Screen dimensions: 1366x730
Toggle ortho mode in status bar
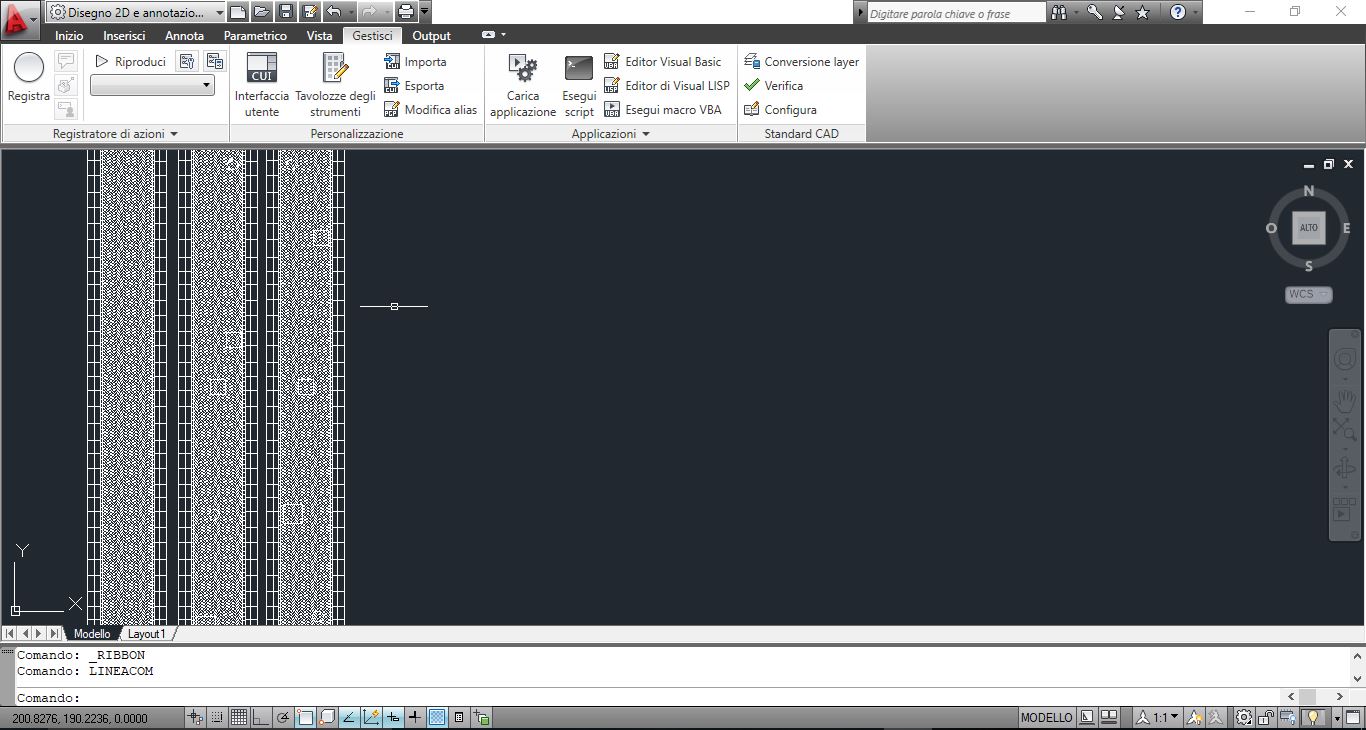coord(261,717)
